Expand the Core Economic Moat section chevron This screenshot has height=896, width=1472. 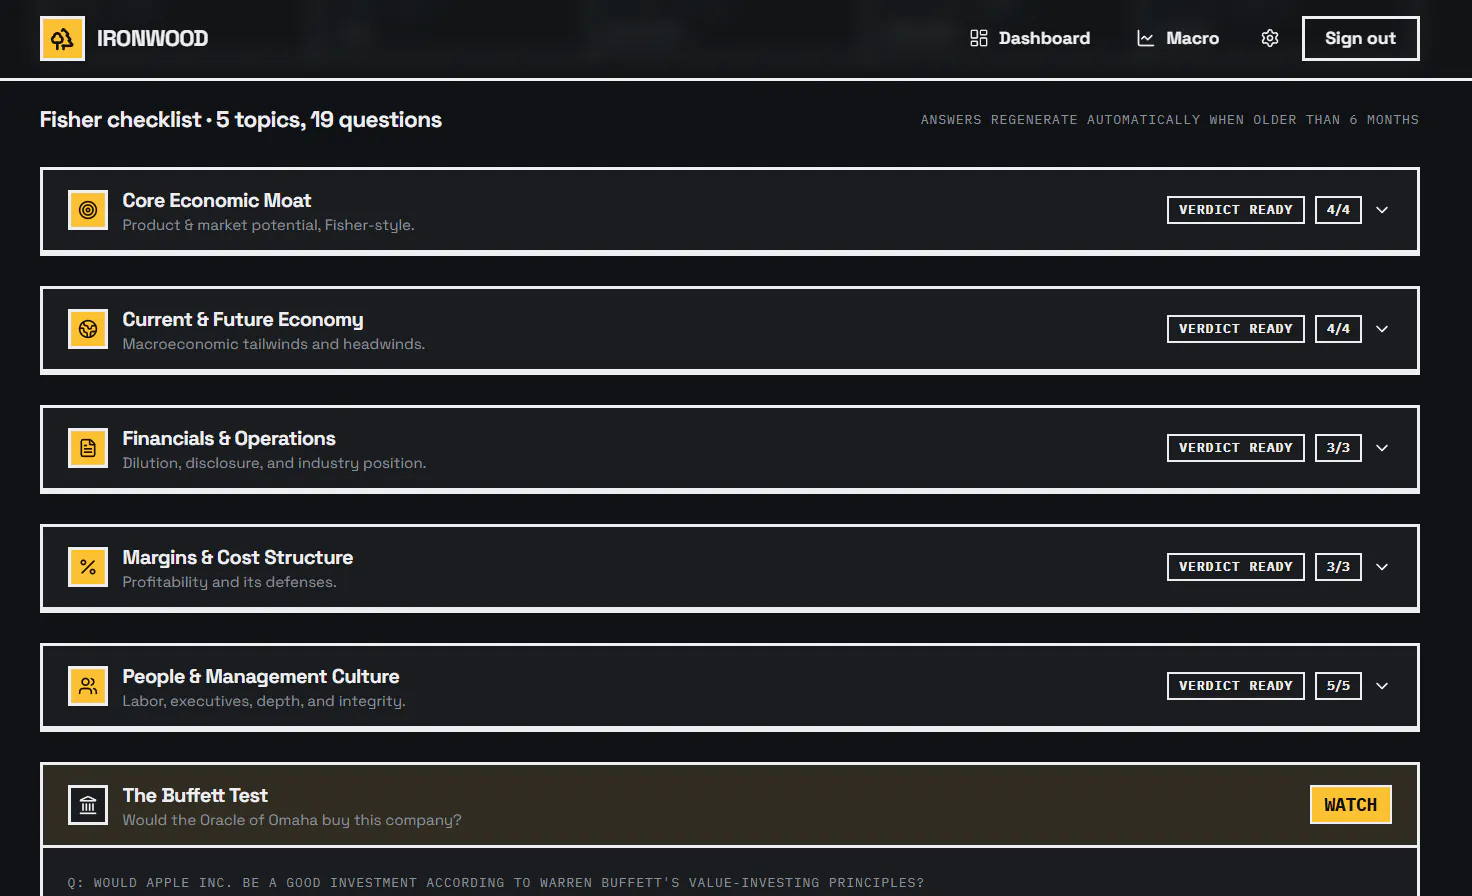[x=1382, y=210]
